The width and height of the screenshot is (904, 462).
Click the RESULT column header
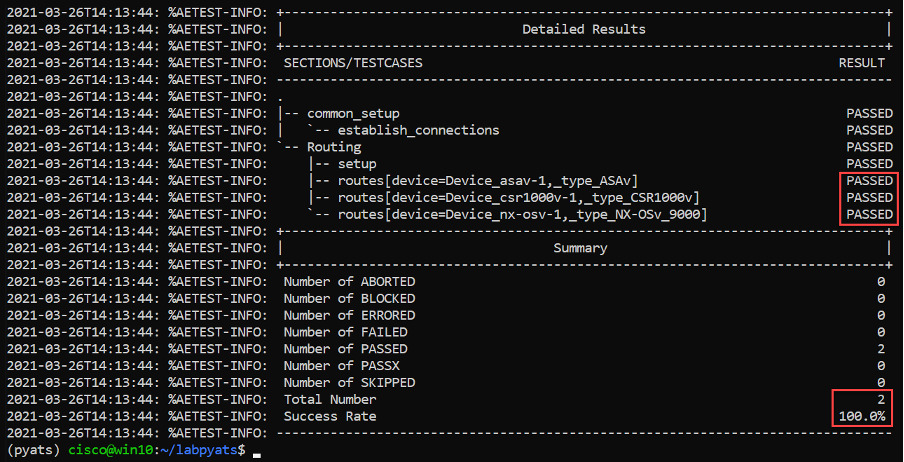(x=861, y=63)
